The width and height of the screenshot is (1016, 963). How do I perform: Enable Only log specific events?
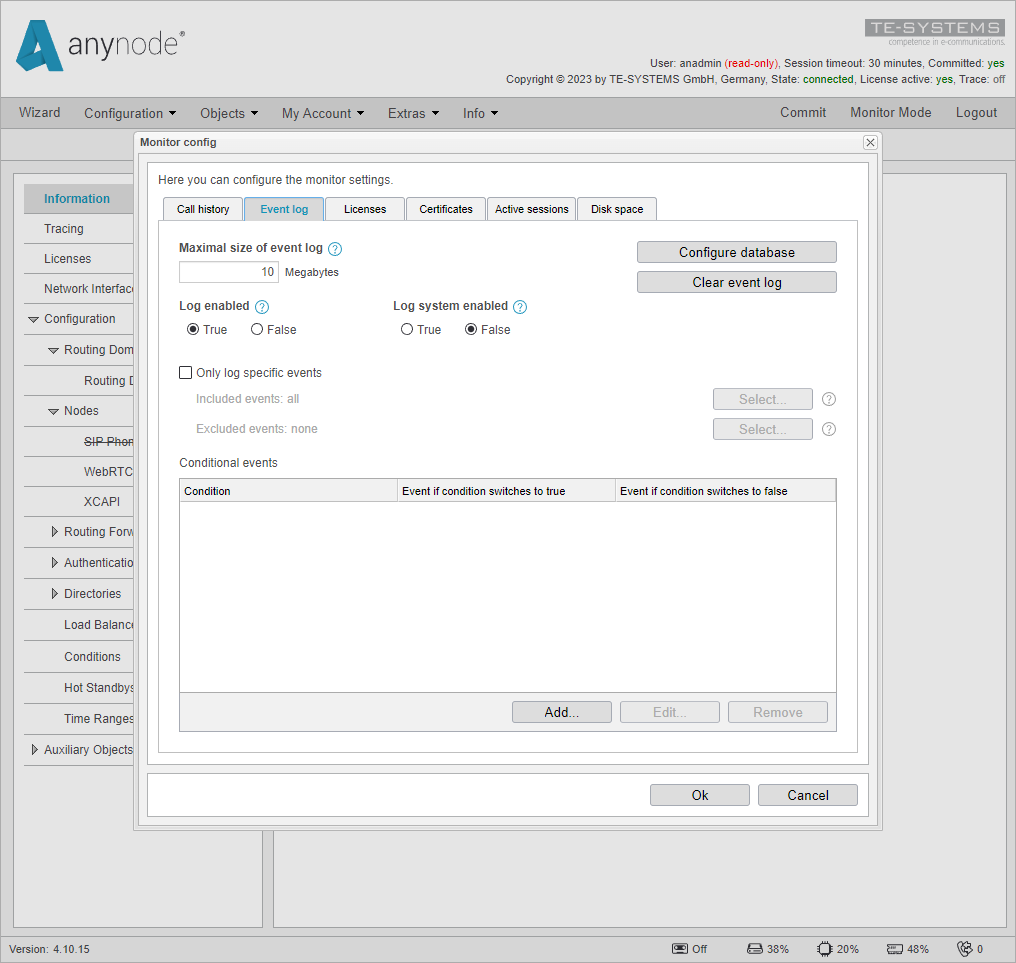click(x=185, y=372)
